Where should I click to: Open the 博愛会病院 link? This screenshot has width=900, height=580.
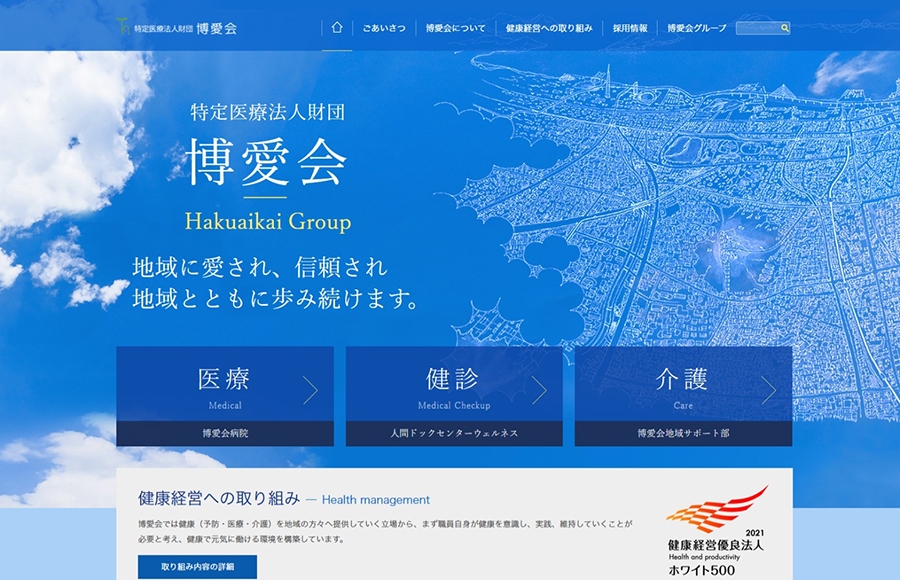click(x=225, y=433)
